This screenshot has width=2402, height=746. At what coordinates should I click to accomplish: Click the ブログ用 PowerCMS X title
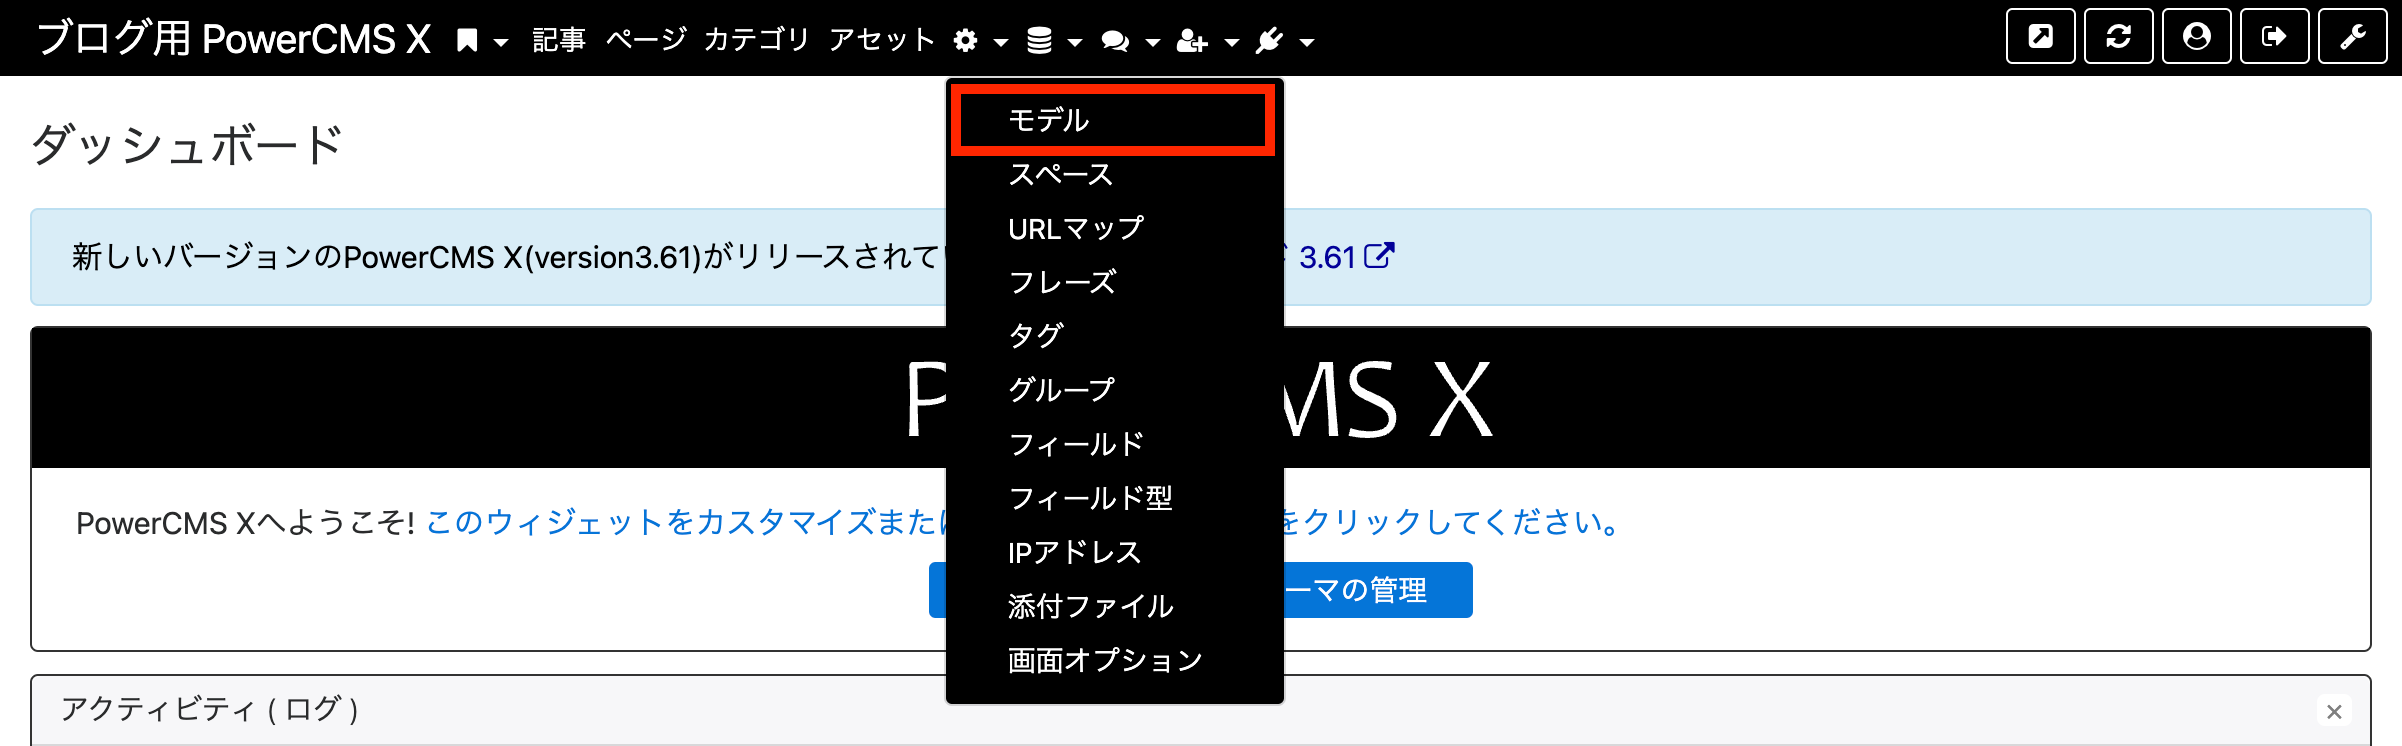[234, 39]
